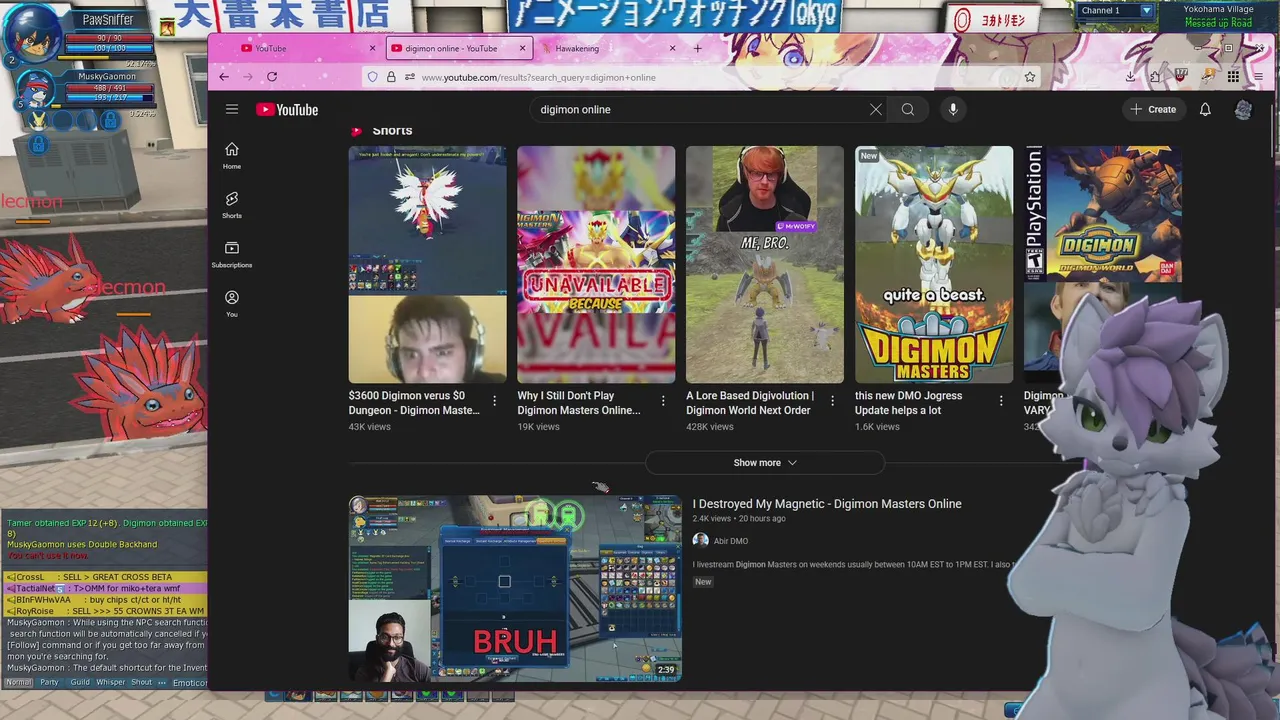
Task: Click the Create button on YouTube
Action: pos(1153,109)
